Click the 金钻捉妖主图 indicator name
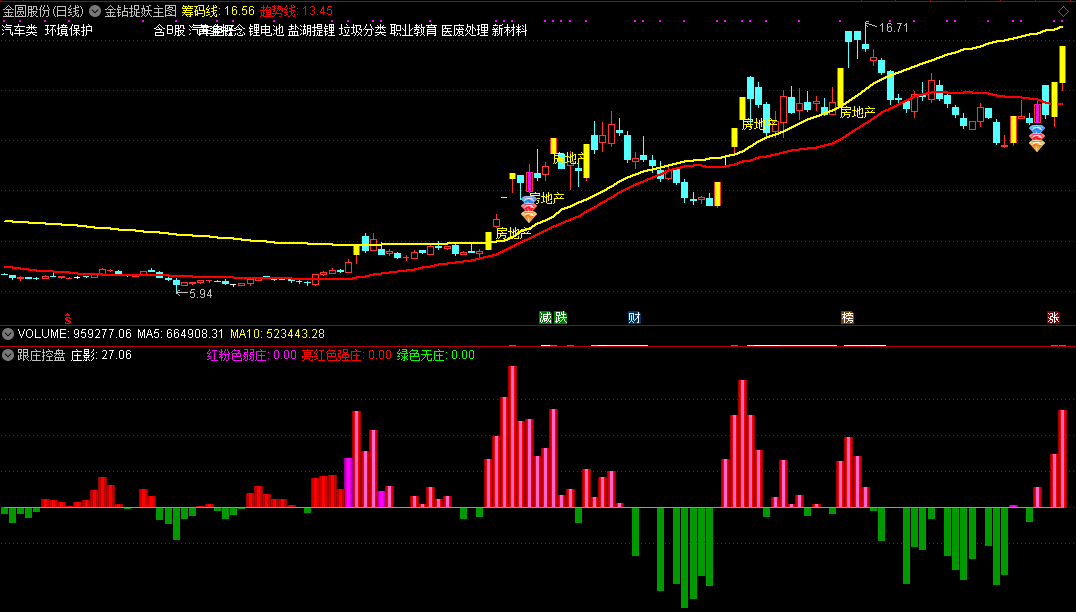This screenshot has width=1076, height=612. pos(140,11)
